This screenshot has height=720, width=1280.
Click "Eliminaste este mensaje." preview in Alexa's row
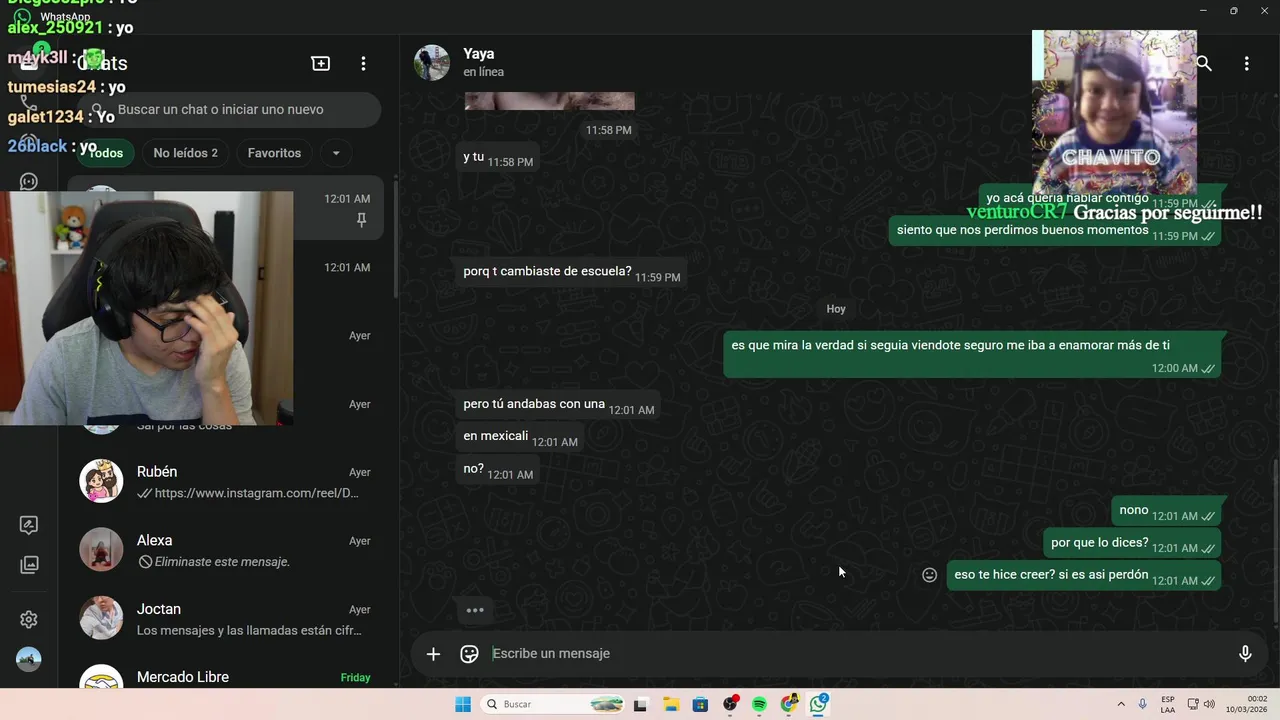[222, 562]
